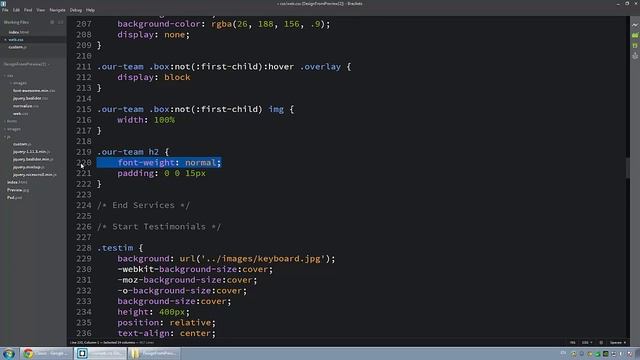Click the fourth grey icon in right toolbar

(x=635, y=56)
